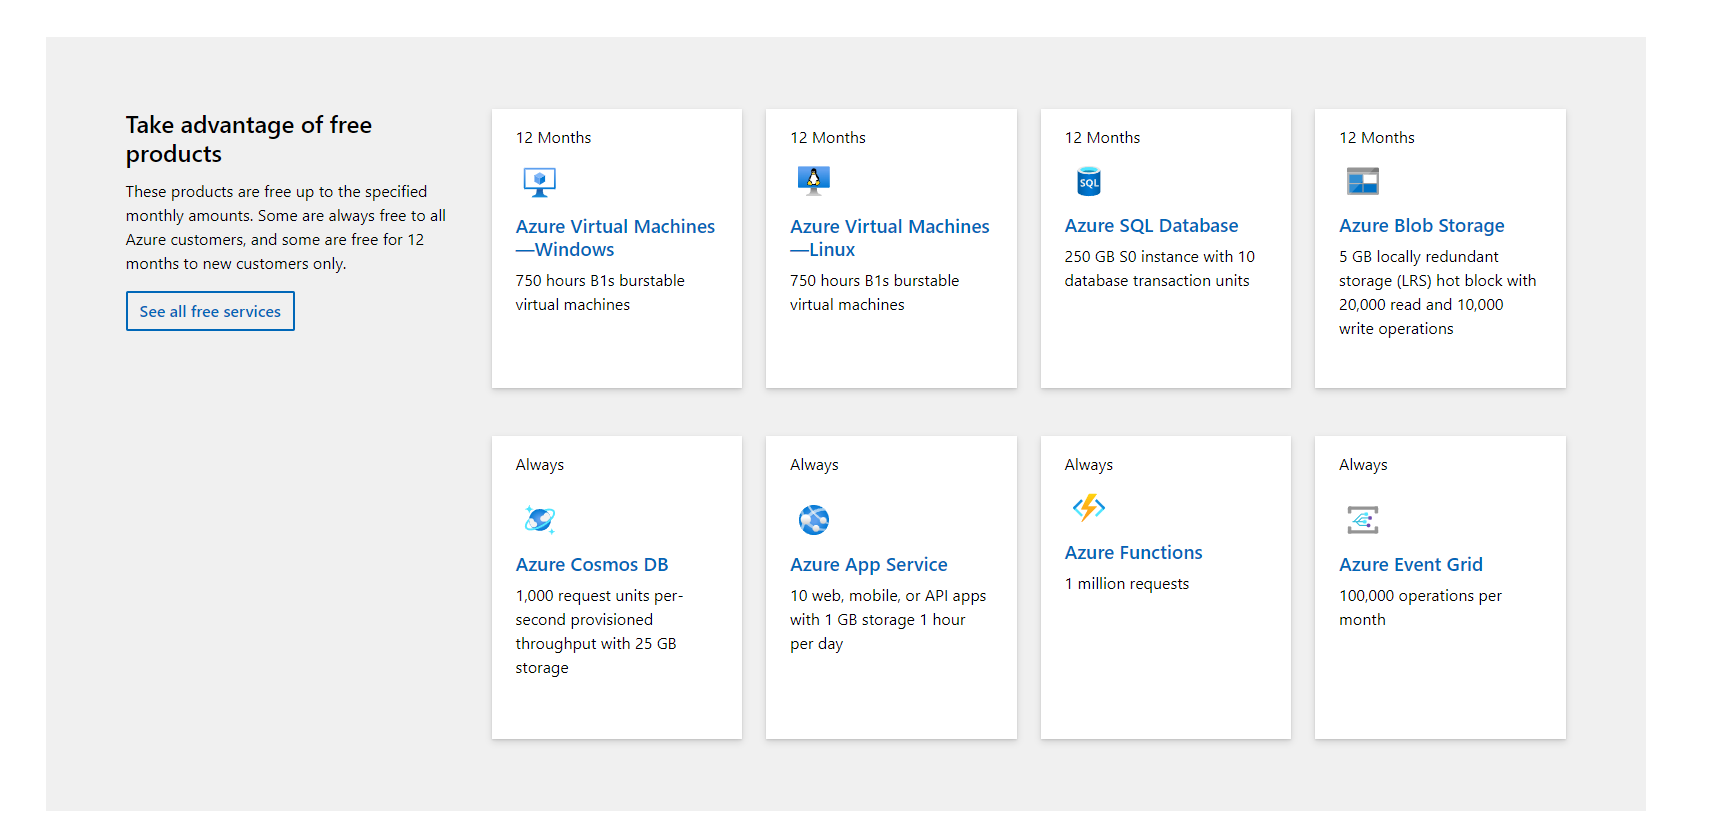The image size is (1724, 827).
Task: Click the "1 million requests" description text
Action: click(1126, 584)
